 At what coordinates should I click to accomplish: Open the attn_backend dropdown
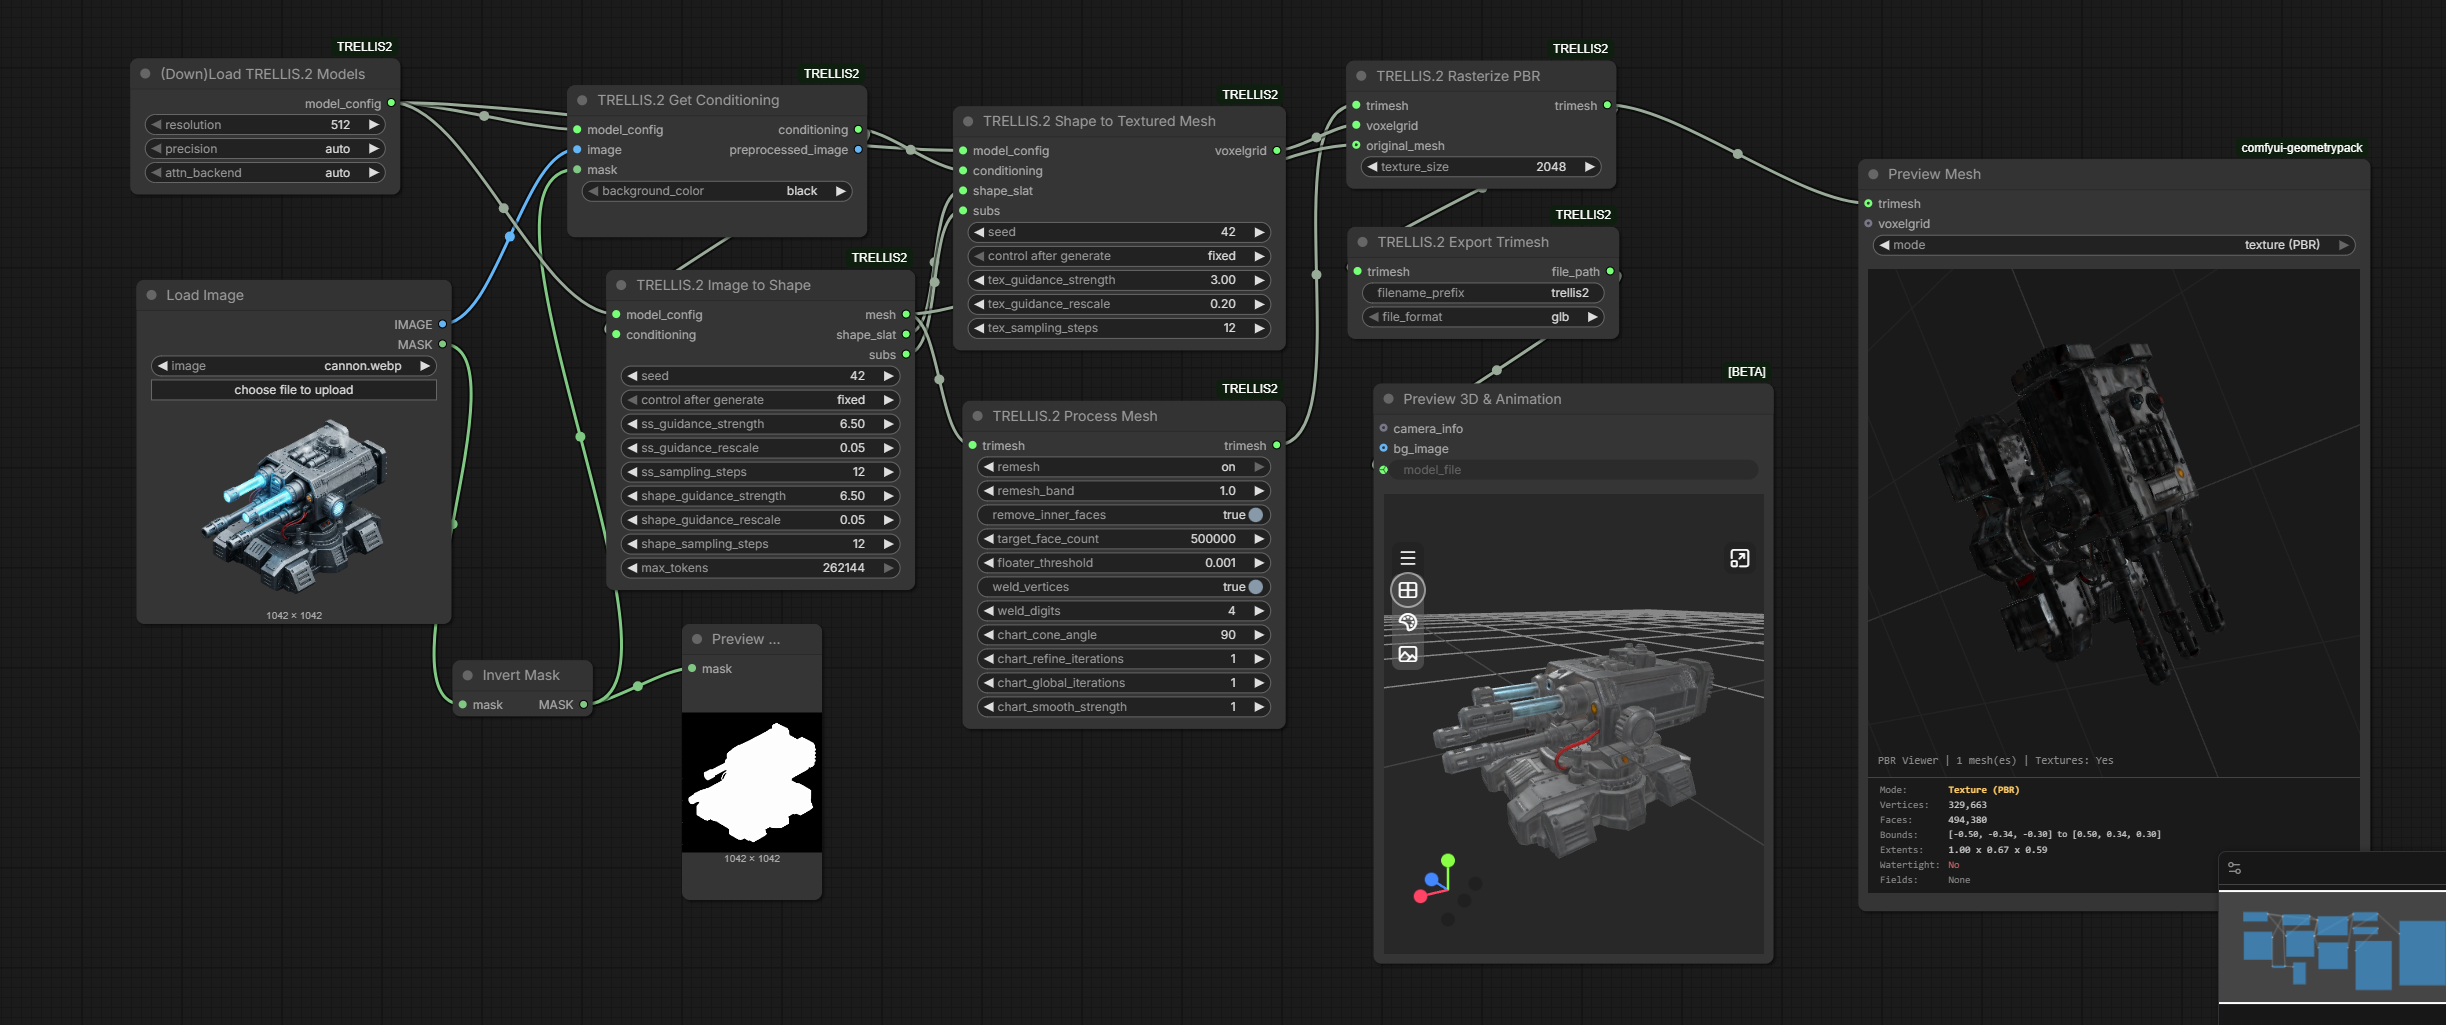coord(266,173)
